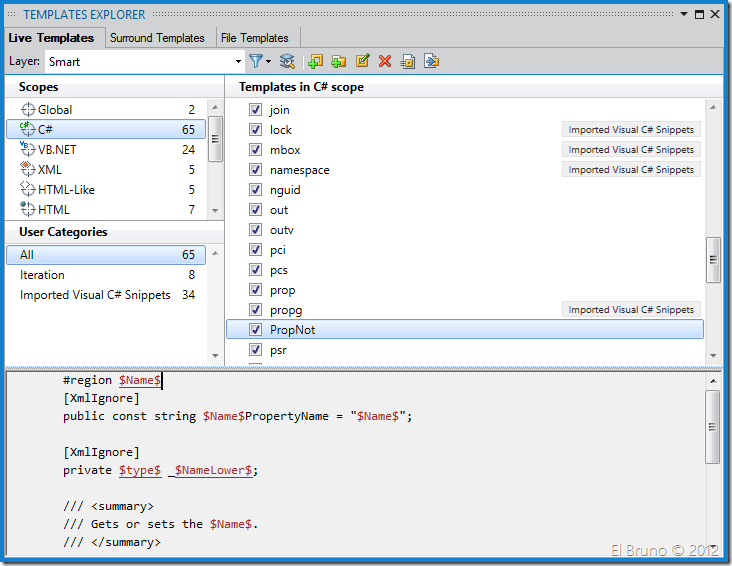
Task: Click the $type$ variable in code editor
Action: point(140,470)
